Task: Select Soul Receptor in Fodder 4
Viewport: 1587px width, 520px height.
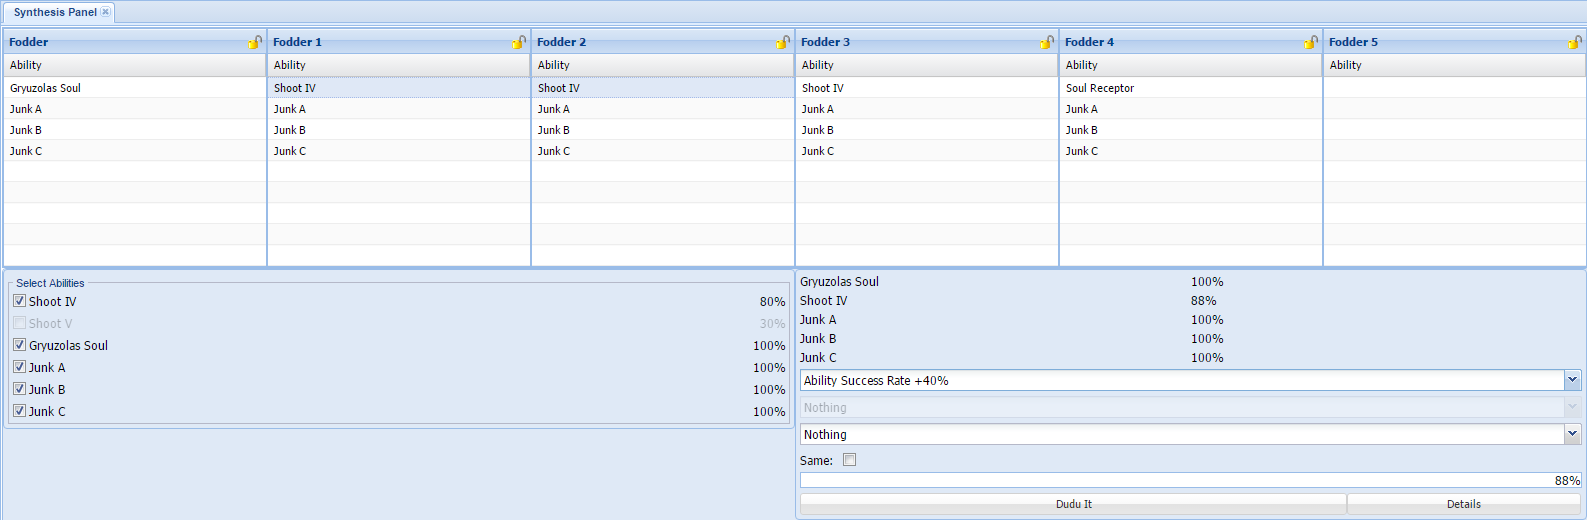Action: tap(1100, 88)
